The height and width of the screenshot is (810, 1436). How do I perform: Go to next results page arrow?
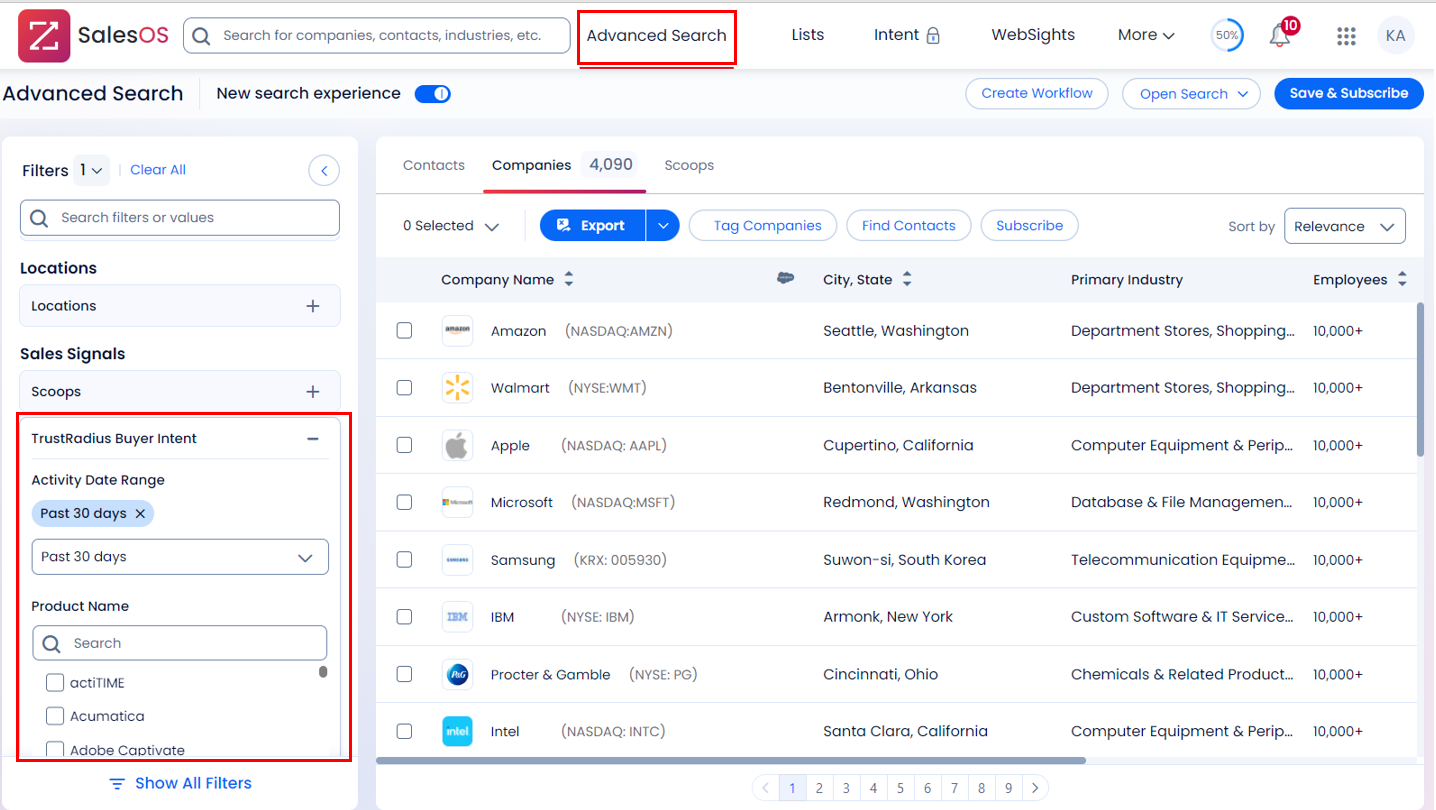(1036, 788)
